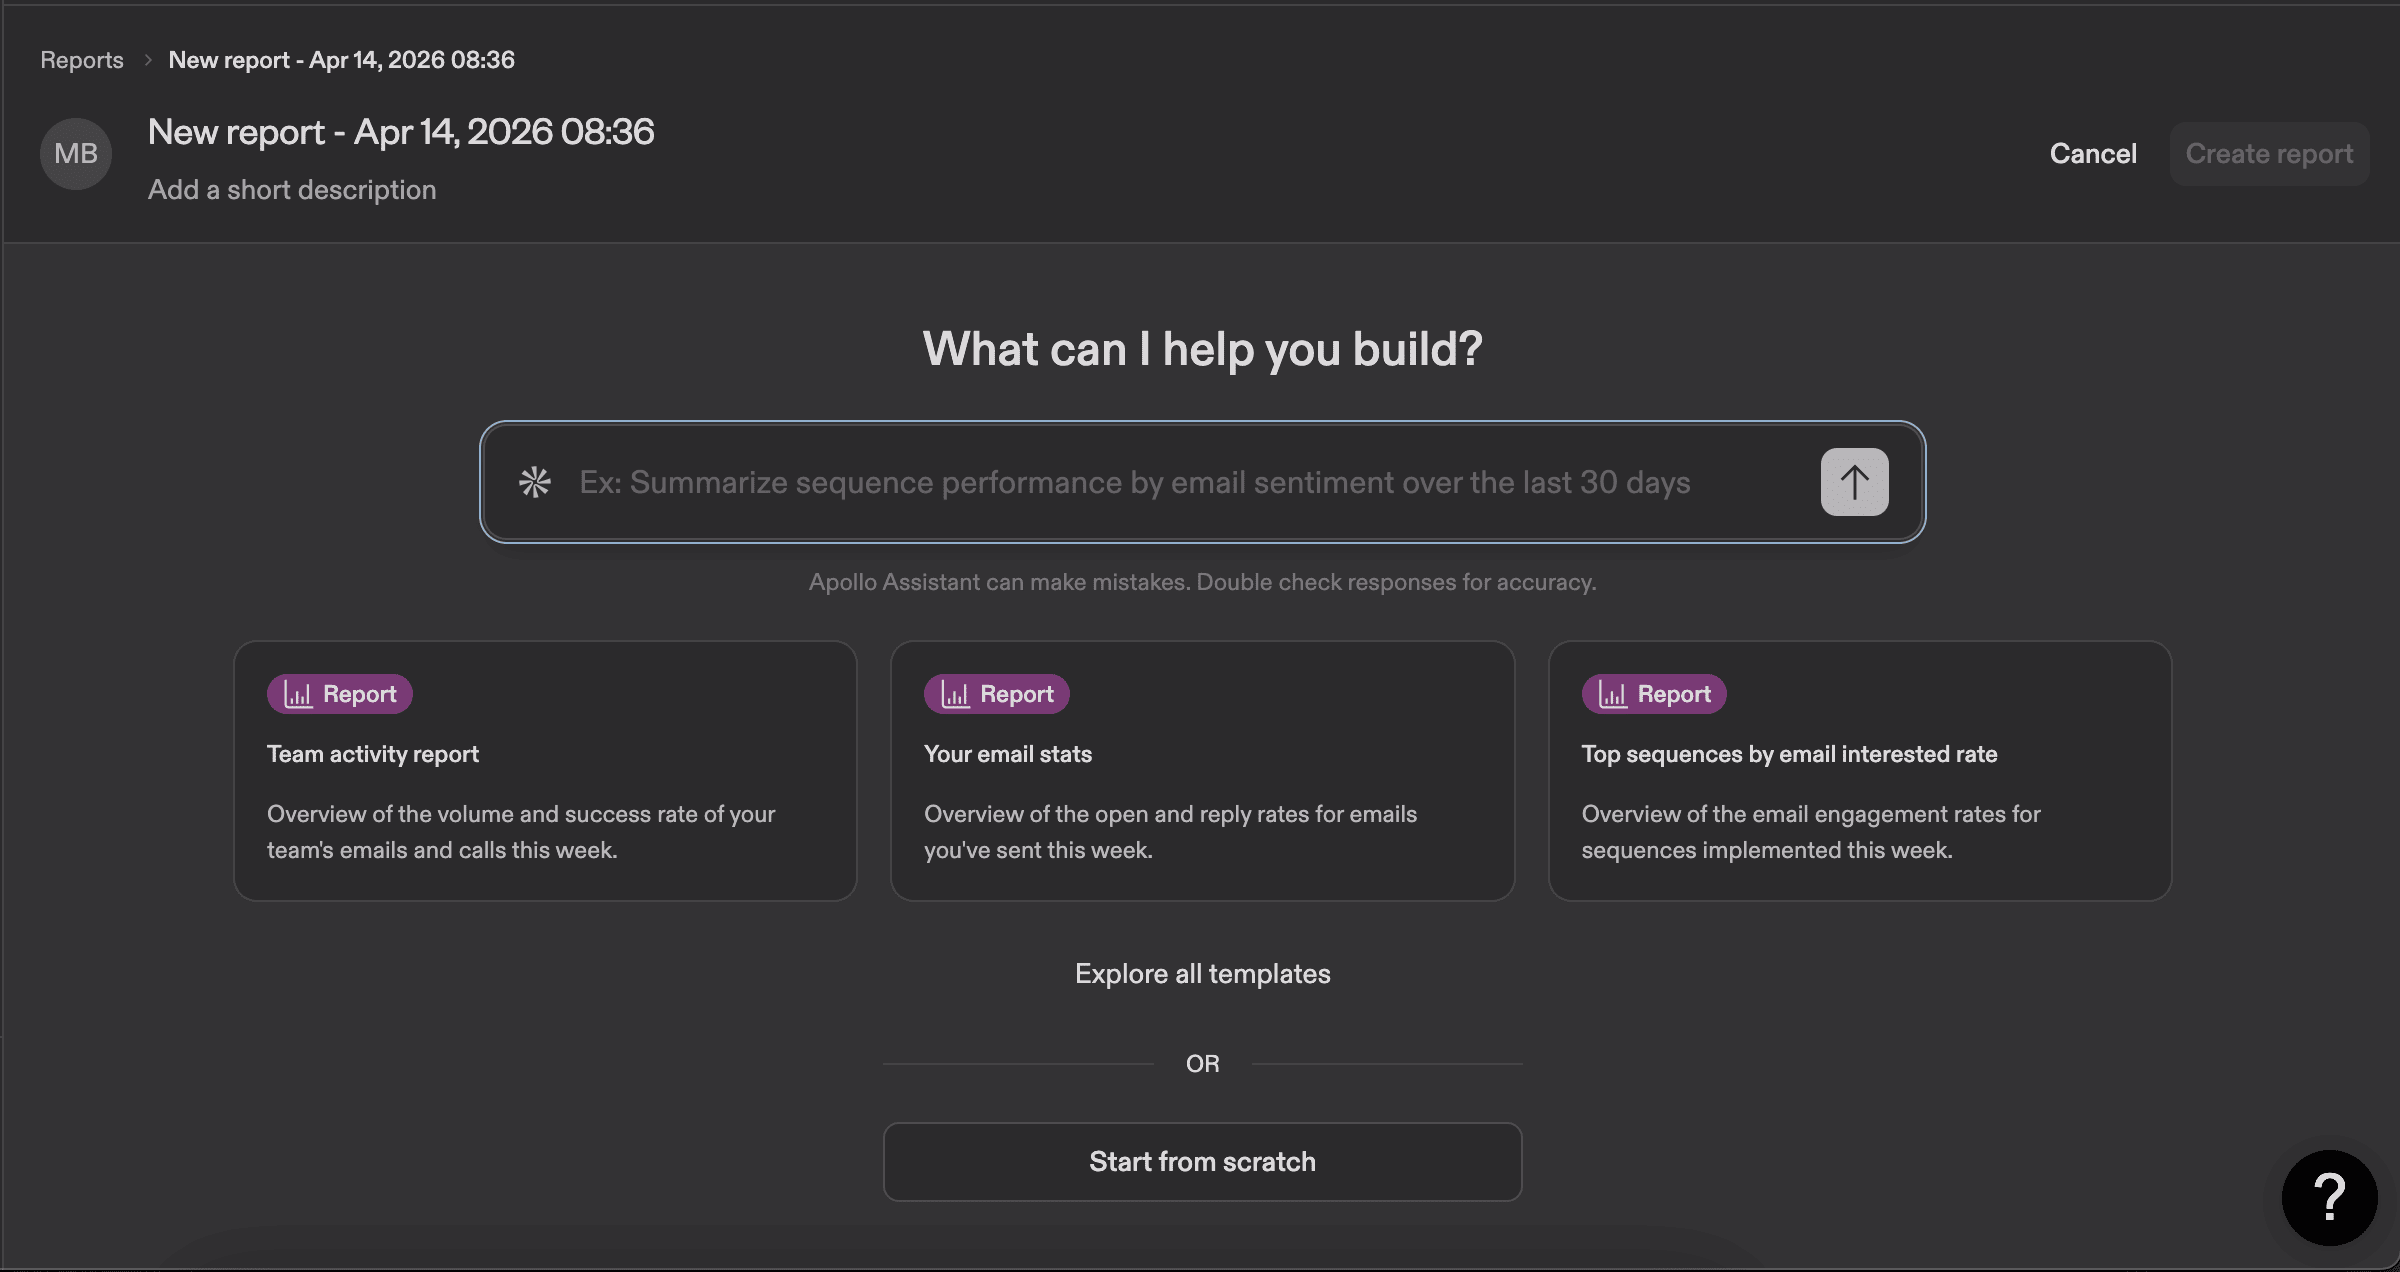Screen dimensions: 2400x1272
Task: Click the Report badge on Your email stats card
Action: pos(996,693)
